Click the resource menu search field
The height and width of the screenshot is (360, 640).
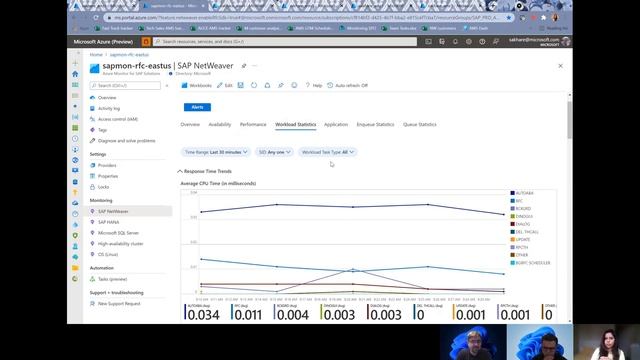[125, 85]
